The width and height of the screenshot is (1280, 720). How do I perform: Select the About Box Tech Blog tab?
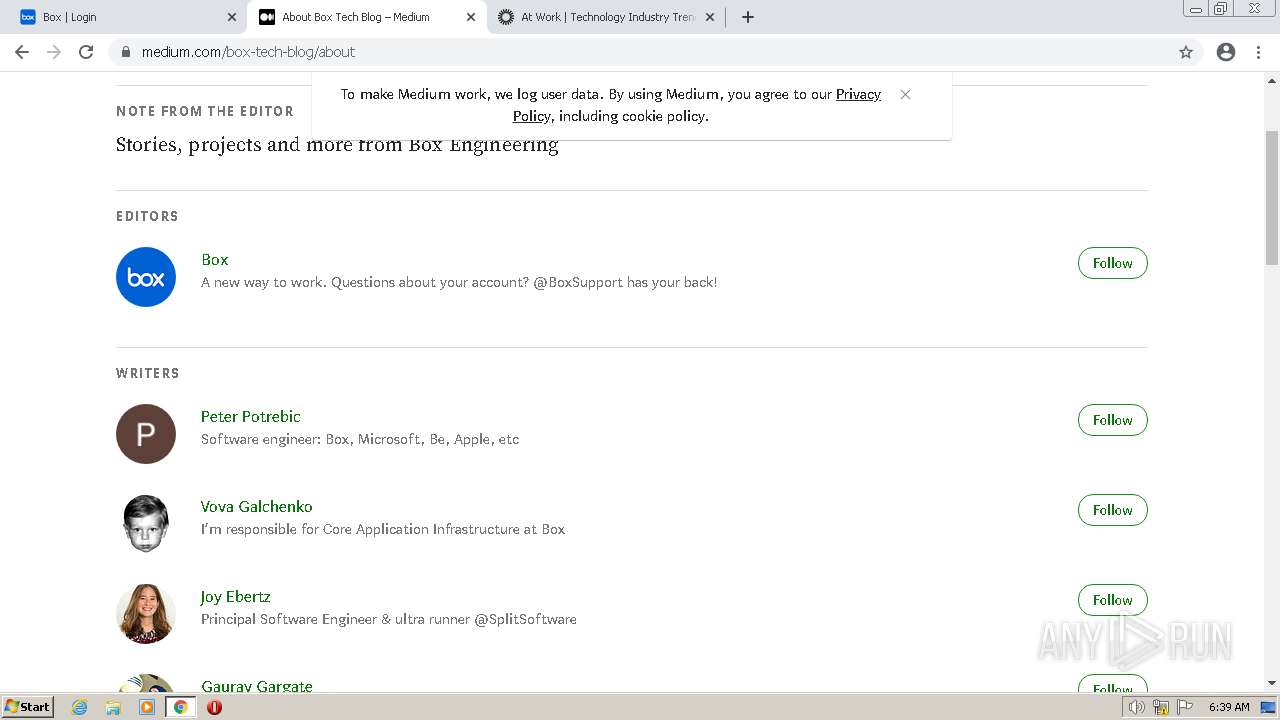(x=367, y=17)
